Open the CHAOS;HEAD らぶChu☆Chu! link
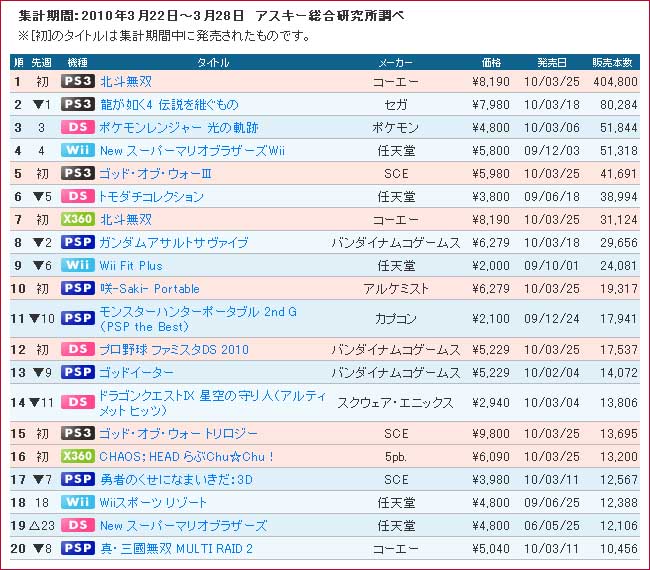The width and height of the screenshot is (650, 570). (x=187, y=456)
